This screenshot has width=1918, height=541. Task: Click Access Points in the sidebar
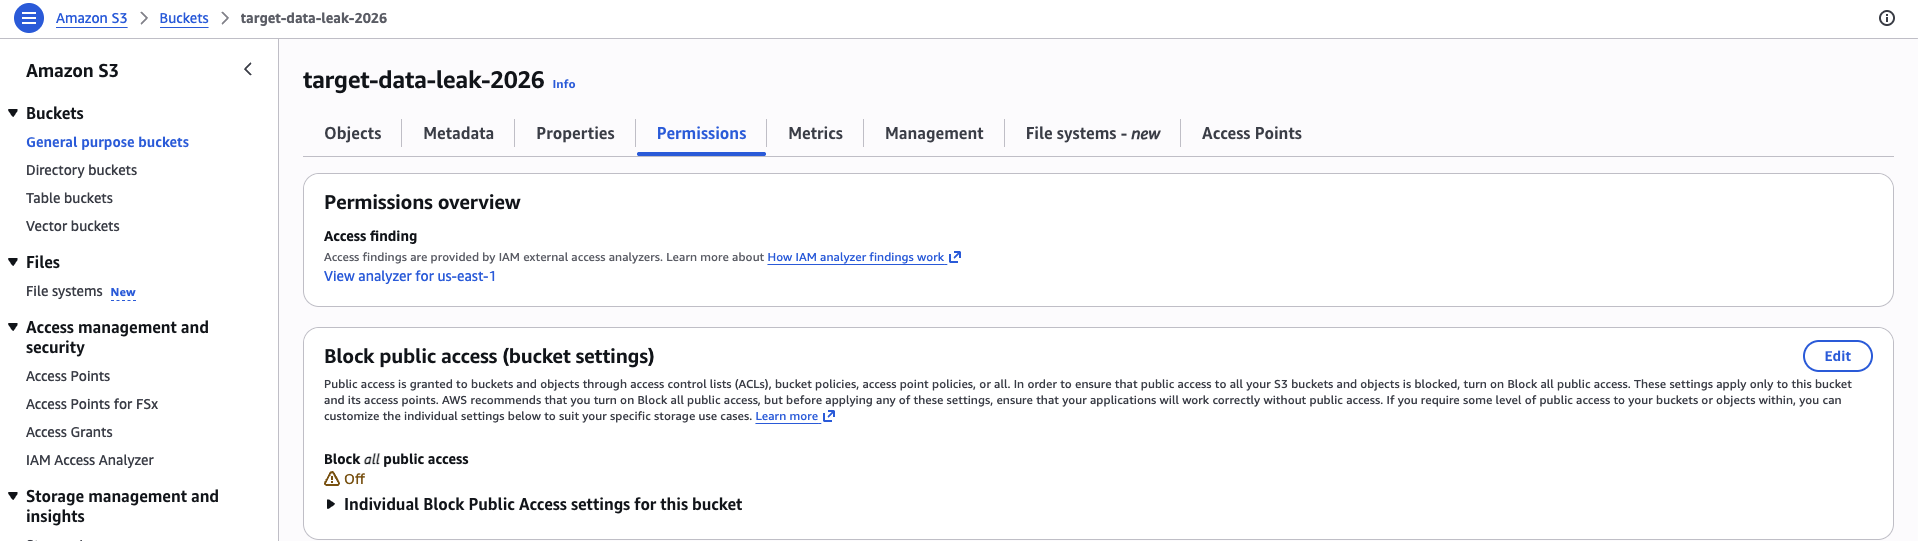tap(68, 376)
